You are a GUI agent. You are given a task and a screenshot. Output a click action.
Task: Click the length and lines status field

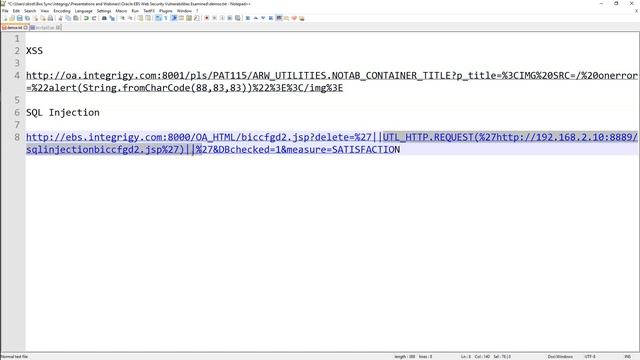(413, 357)
